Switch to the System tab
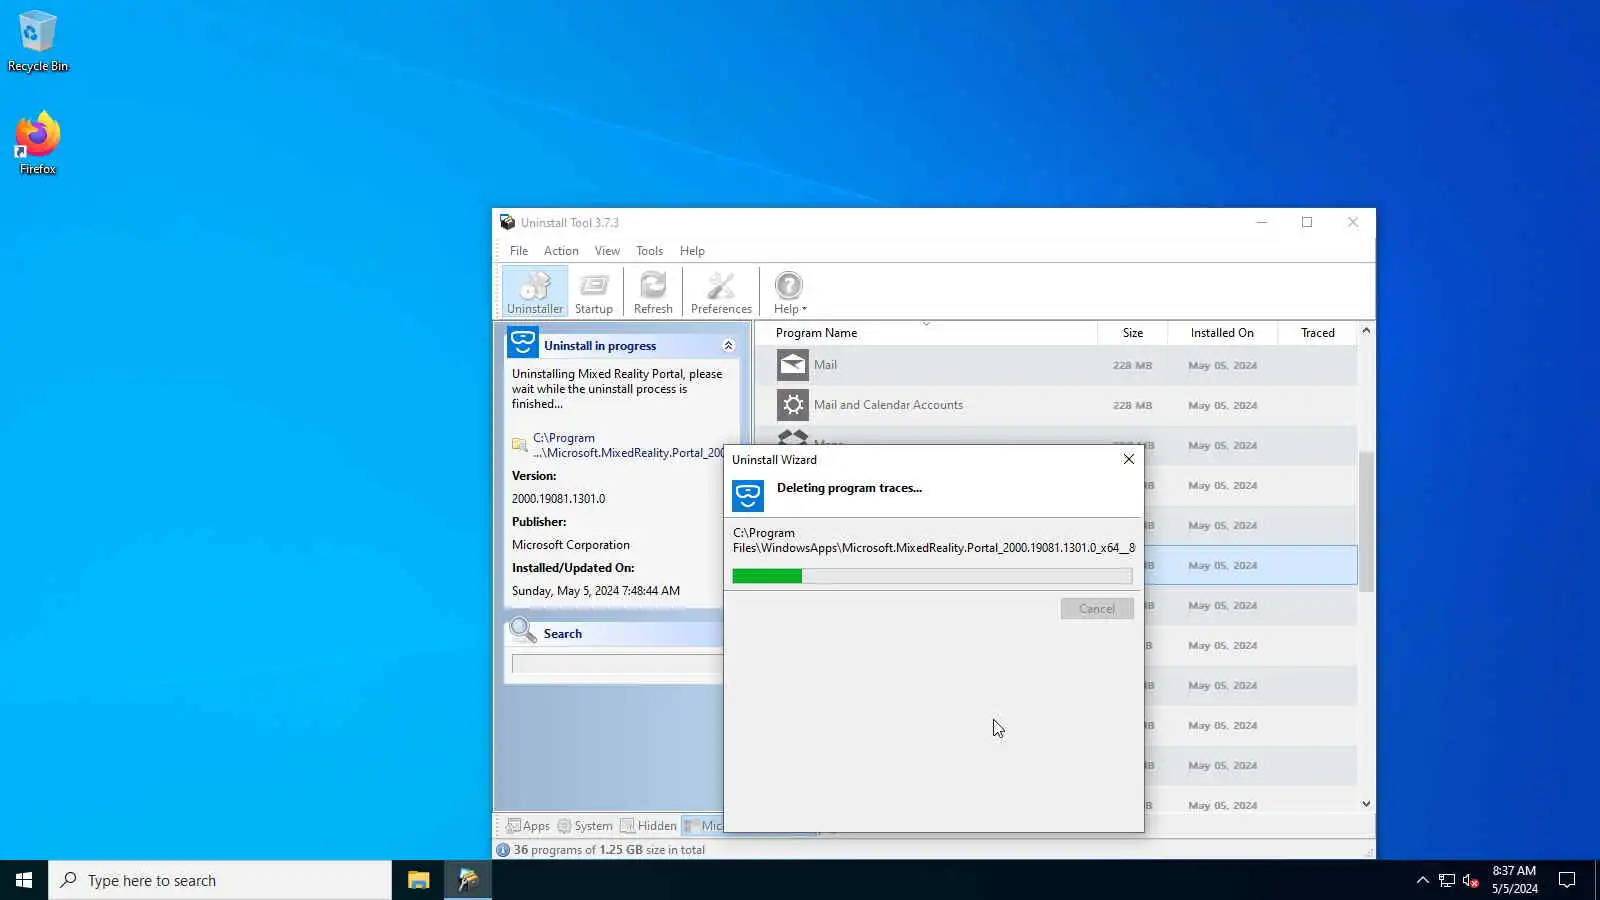Viewport: 1600px width, 900px height. [x=585, y=826]
